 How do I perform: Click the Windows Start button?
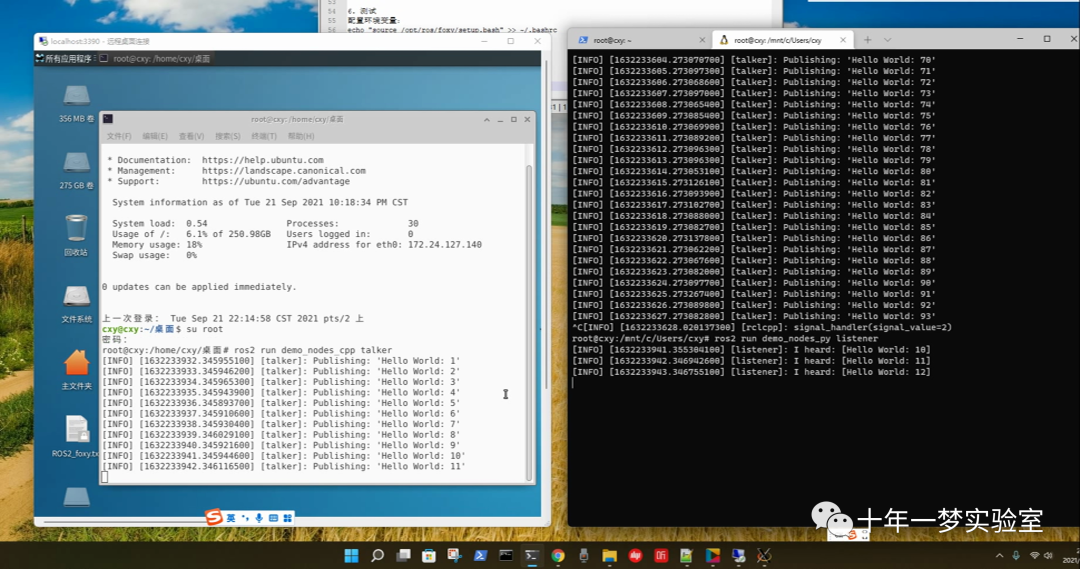pos(351,555)
